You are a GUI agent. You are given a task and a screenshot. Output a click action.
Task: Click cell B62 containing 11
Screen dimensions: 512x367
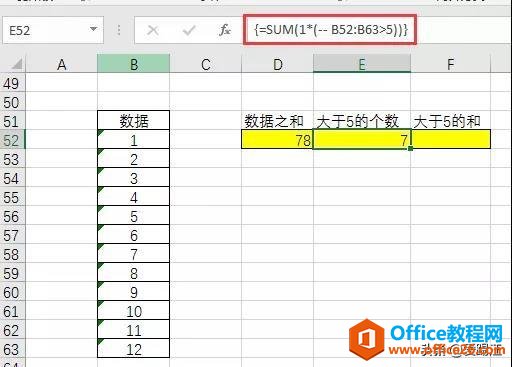[x=134, y=330]
